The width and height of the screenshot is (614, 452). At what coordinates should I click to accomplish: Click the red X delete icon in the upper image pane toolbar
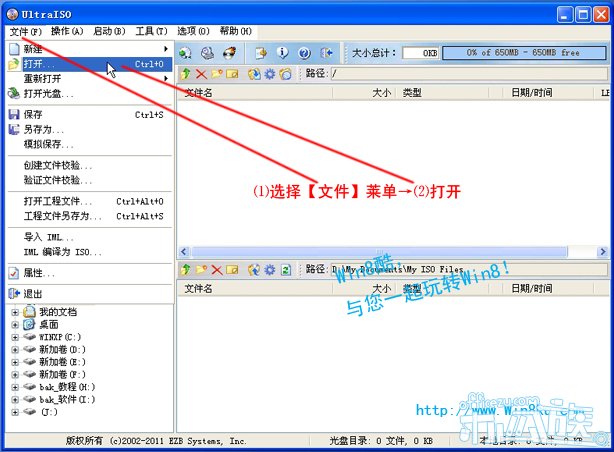coord(201,73)
